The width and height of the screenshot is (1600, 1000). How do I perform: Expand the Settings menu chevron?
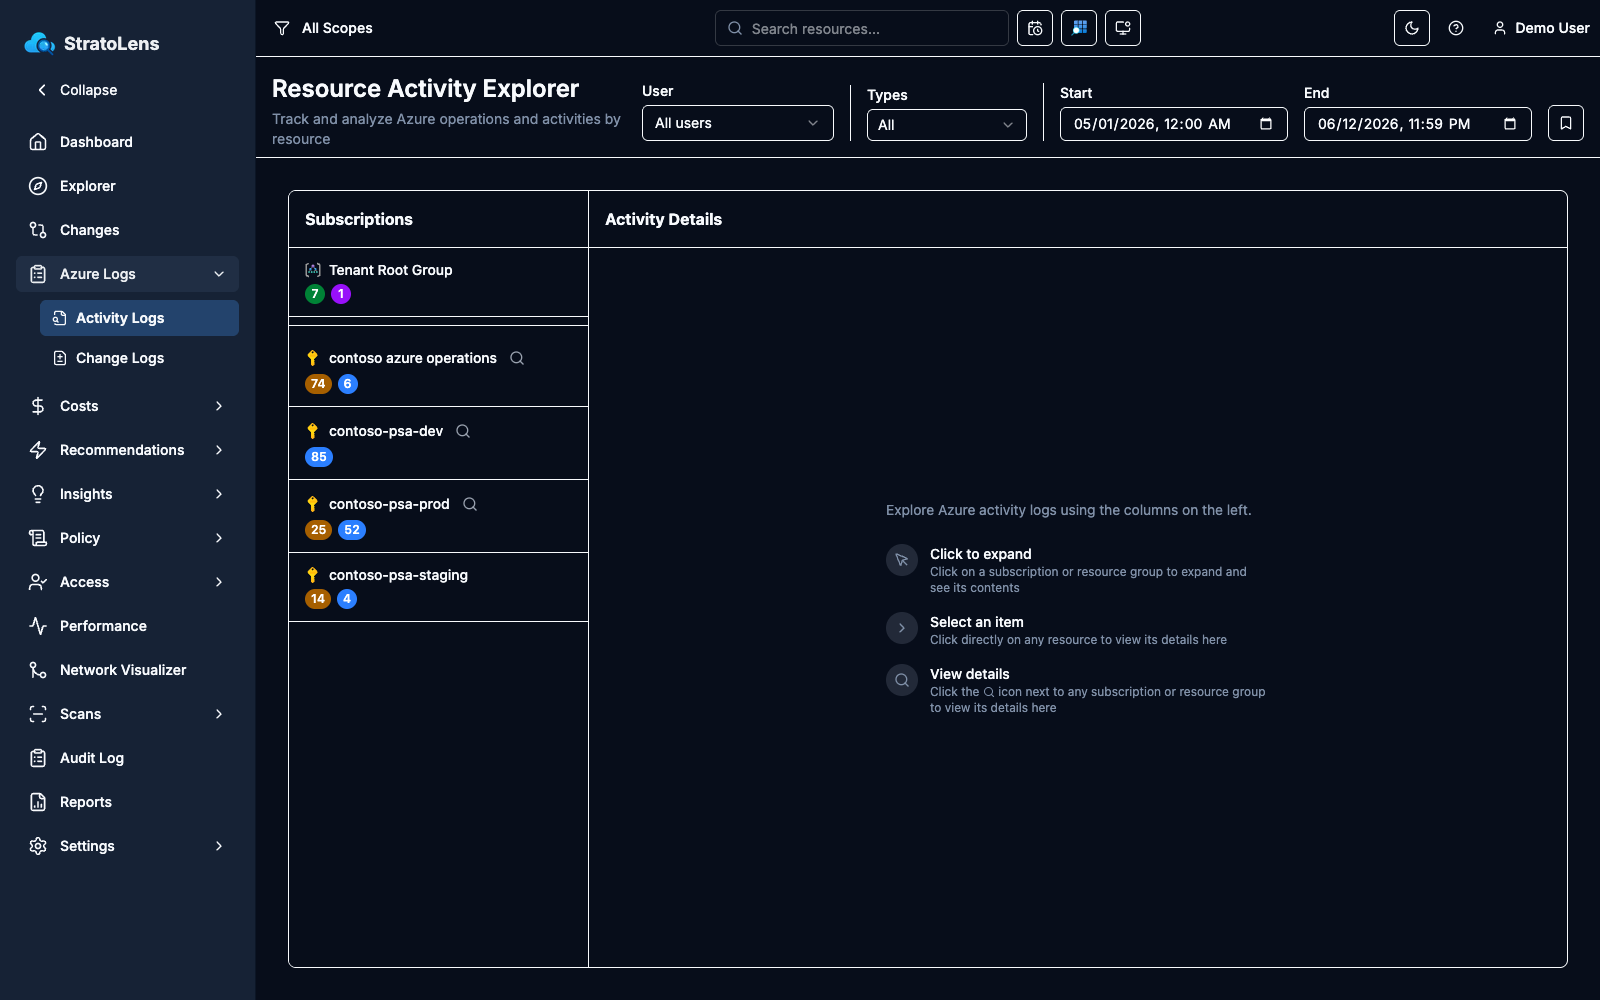point(219,846)
